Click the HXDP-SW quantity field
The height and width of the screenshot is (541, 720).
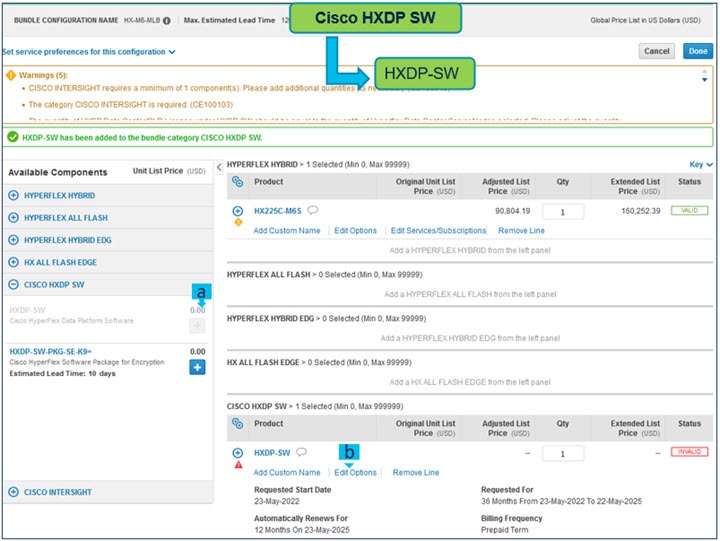563,454
